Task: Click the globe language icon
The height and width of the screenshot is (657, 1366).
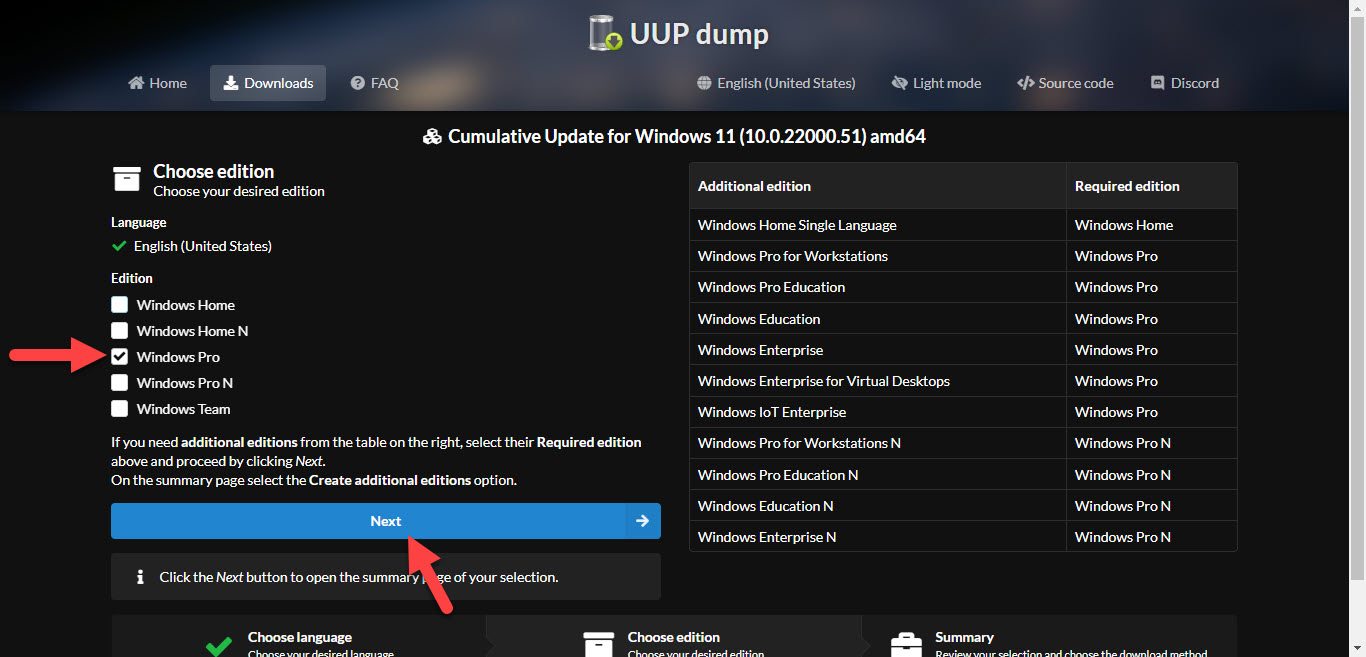Action: coord(704,83)
